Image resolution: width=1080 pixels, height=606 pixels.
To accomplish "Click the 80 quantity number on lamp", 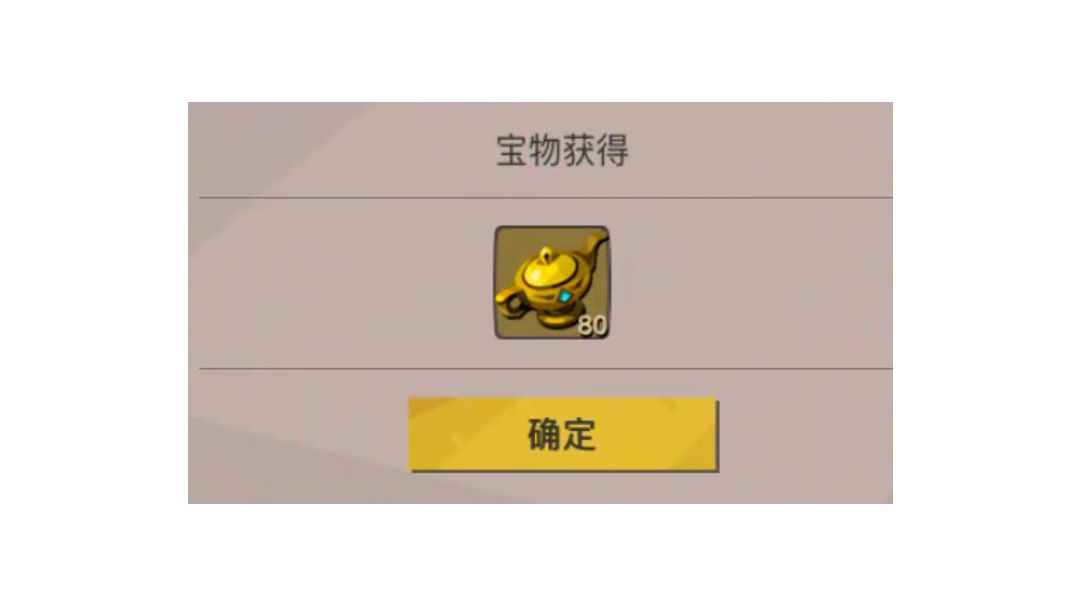I will point(592,325).
